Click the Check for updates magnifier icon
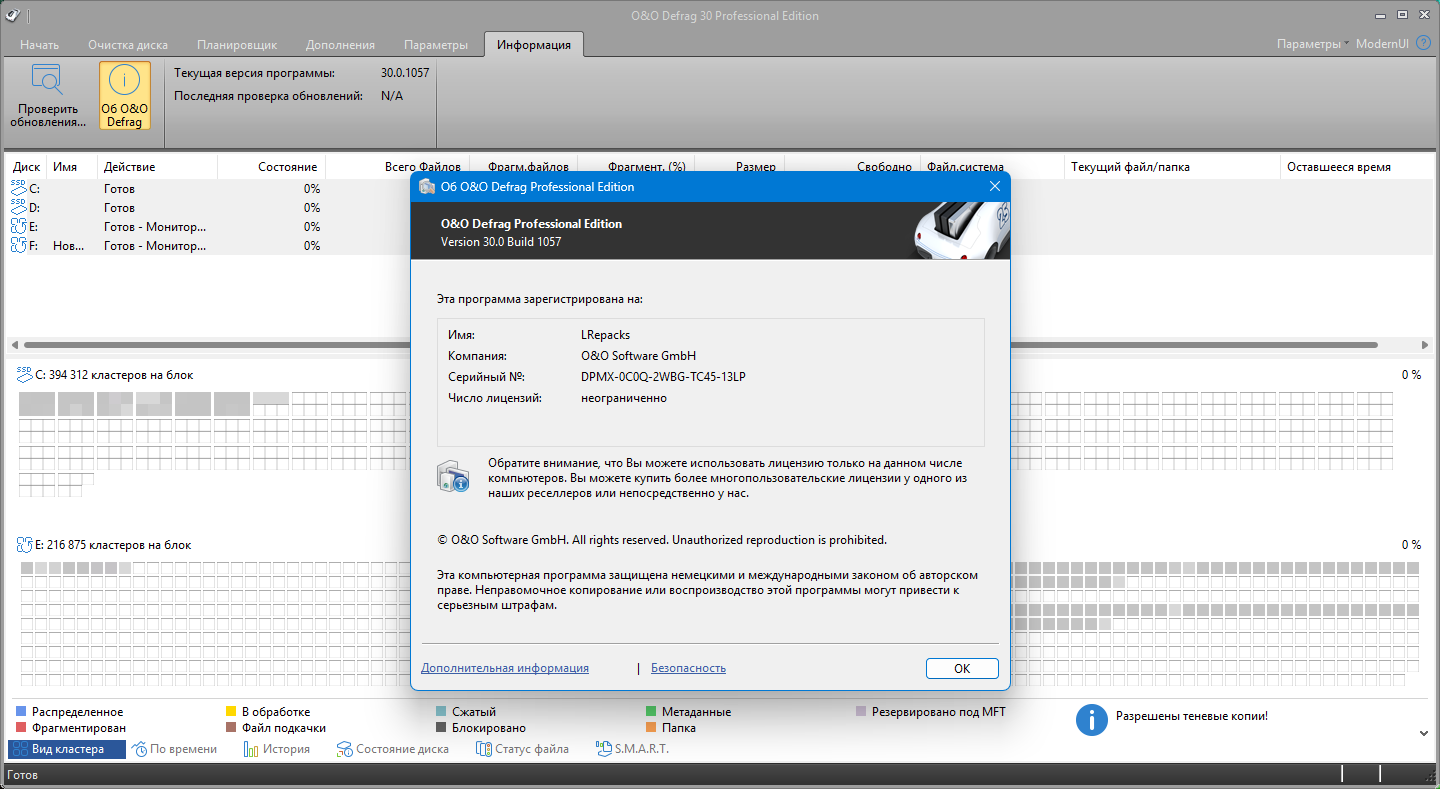1440x789 pixels. click(x=47, y=81)
